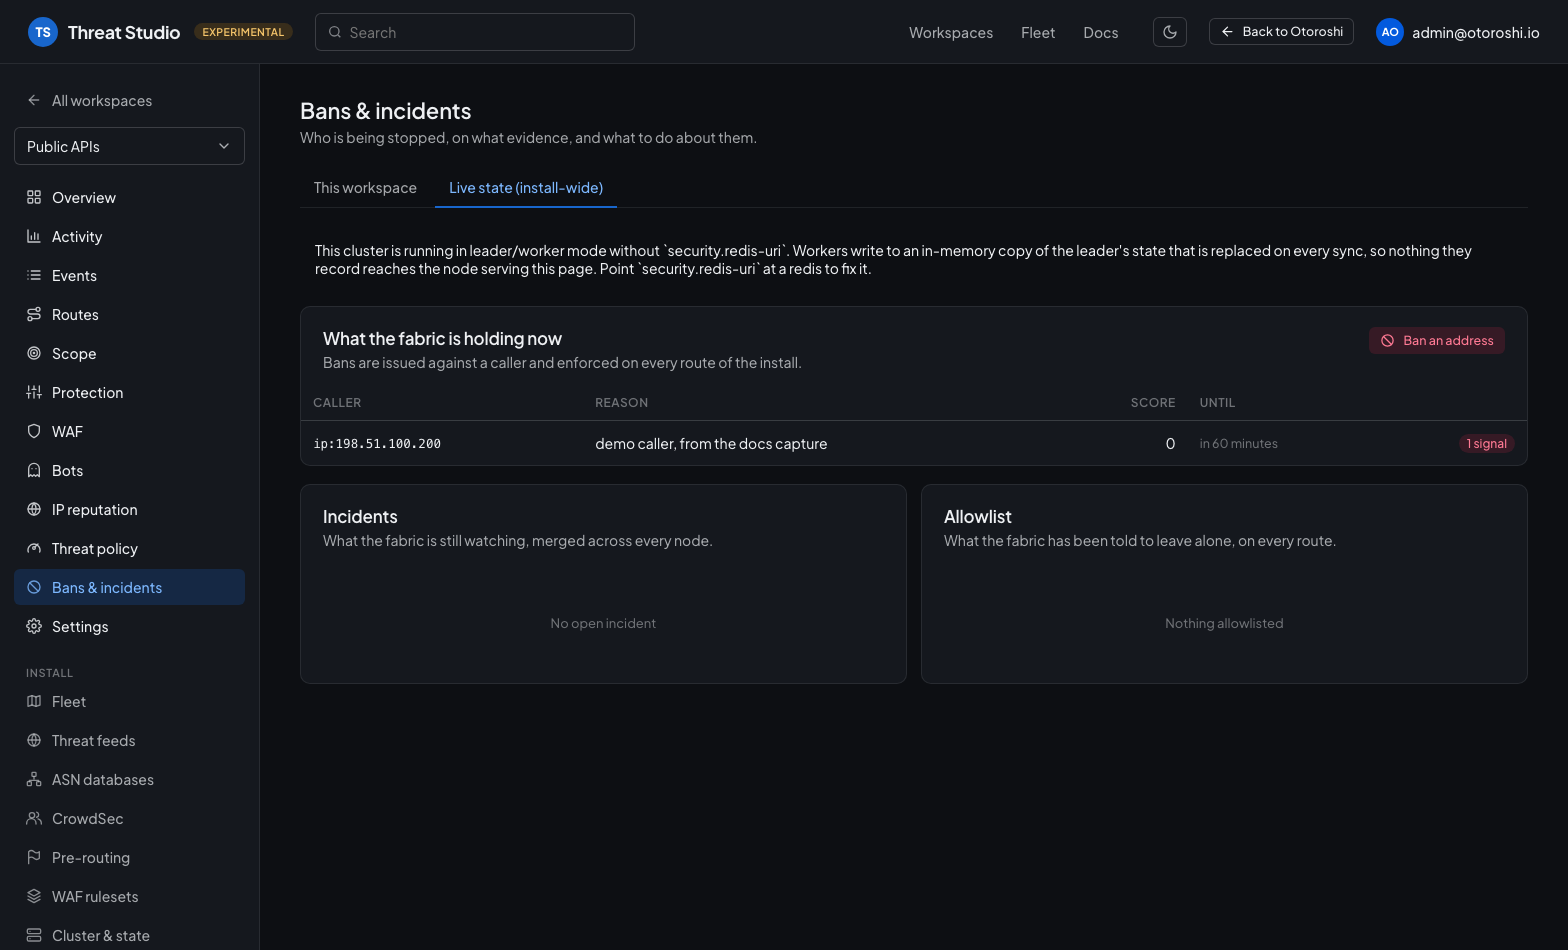Open the Activity chart icon in sidebar
Viewport: 1568px width, 950px height.
click(34, 236)
